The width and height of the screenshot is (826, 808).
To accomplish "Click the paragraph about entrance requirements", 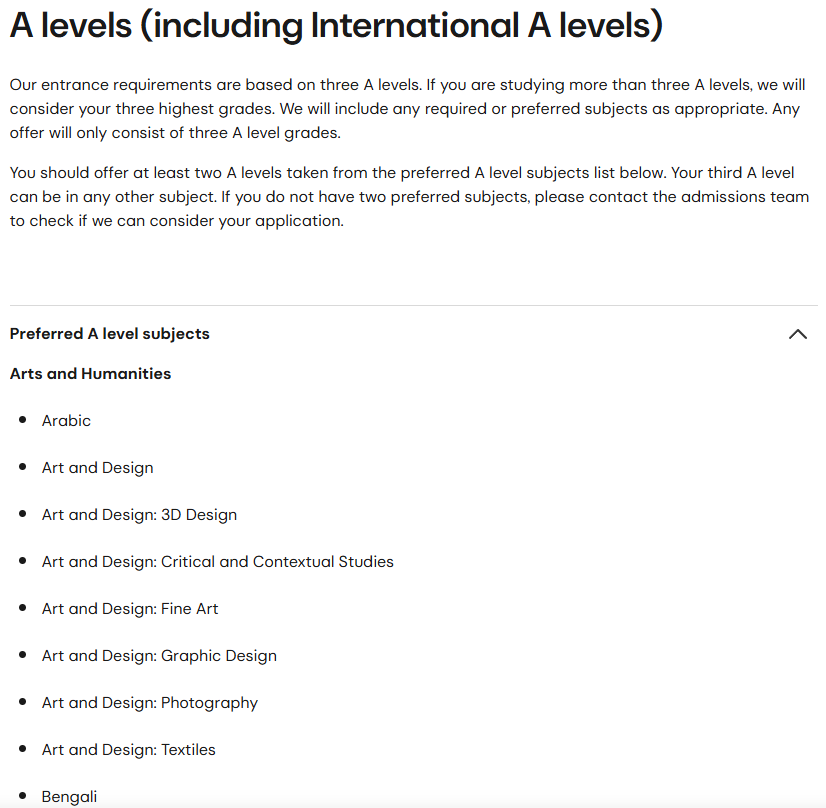I will tap(413, 108).
